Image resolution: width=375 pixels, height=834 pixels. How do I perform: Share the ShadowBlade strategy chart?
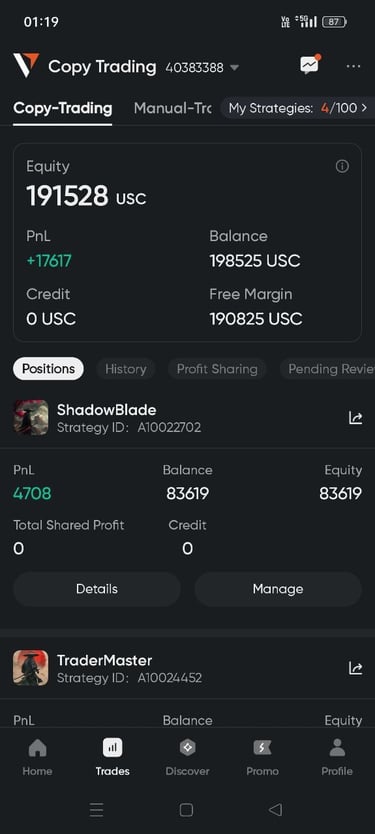(x=355, y=418)
